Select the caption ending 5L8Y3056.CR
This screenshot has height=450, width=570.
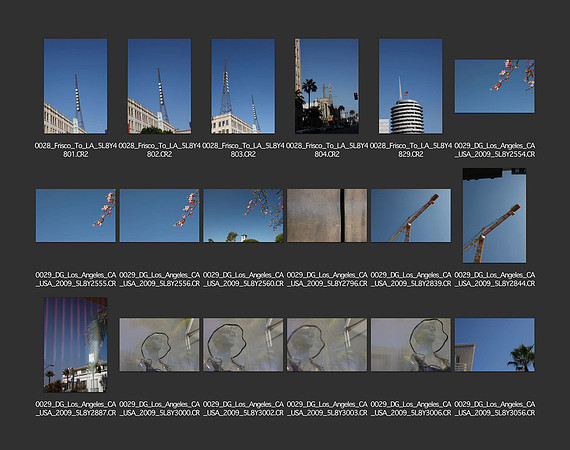495,409
